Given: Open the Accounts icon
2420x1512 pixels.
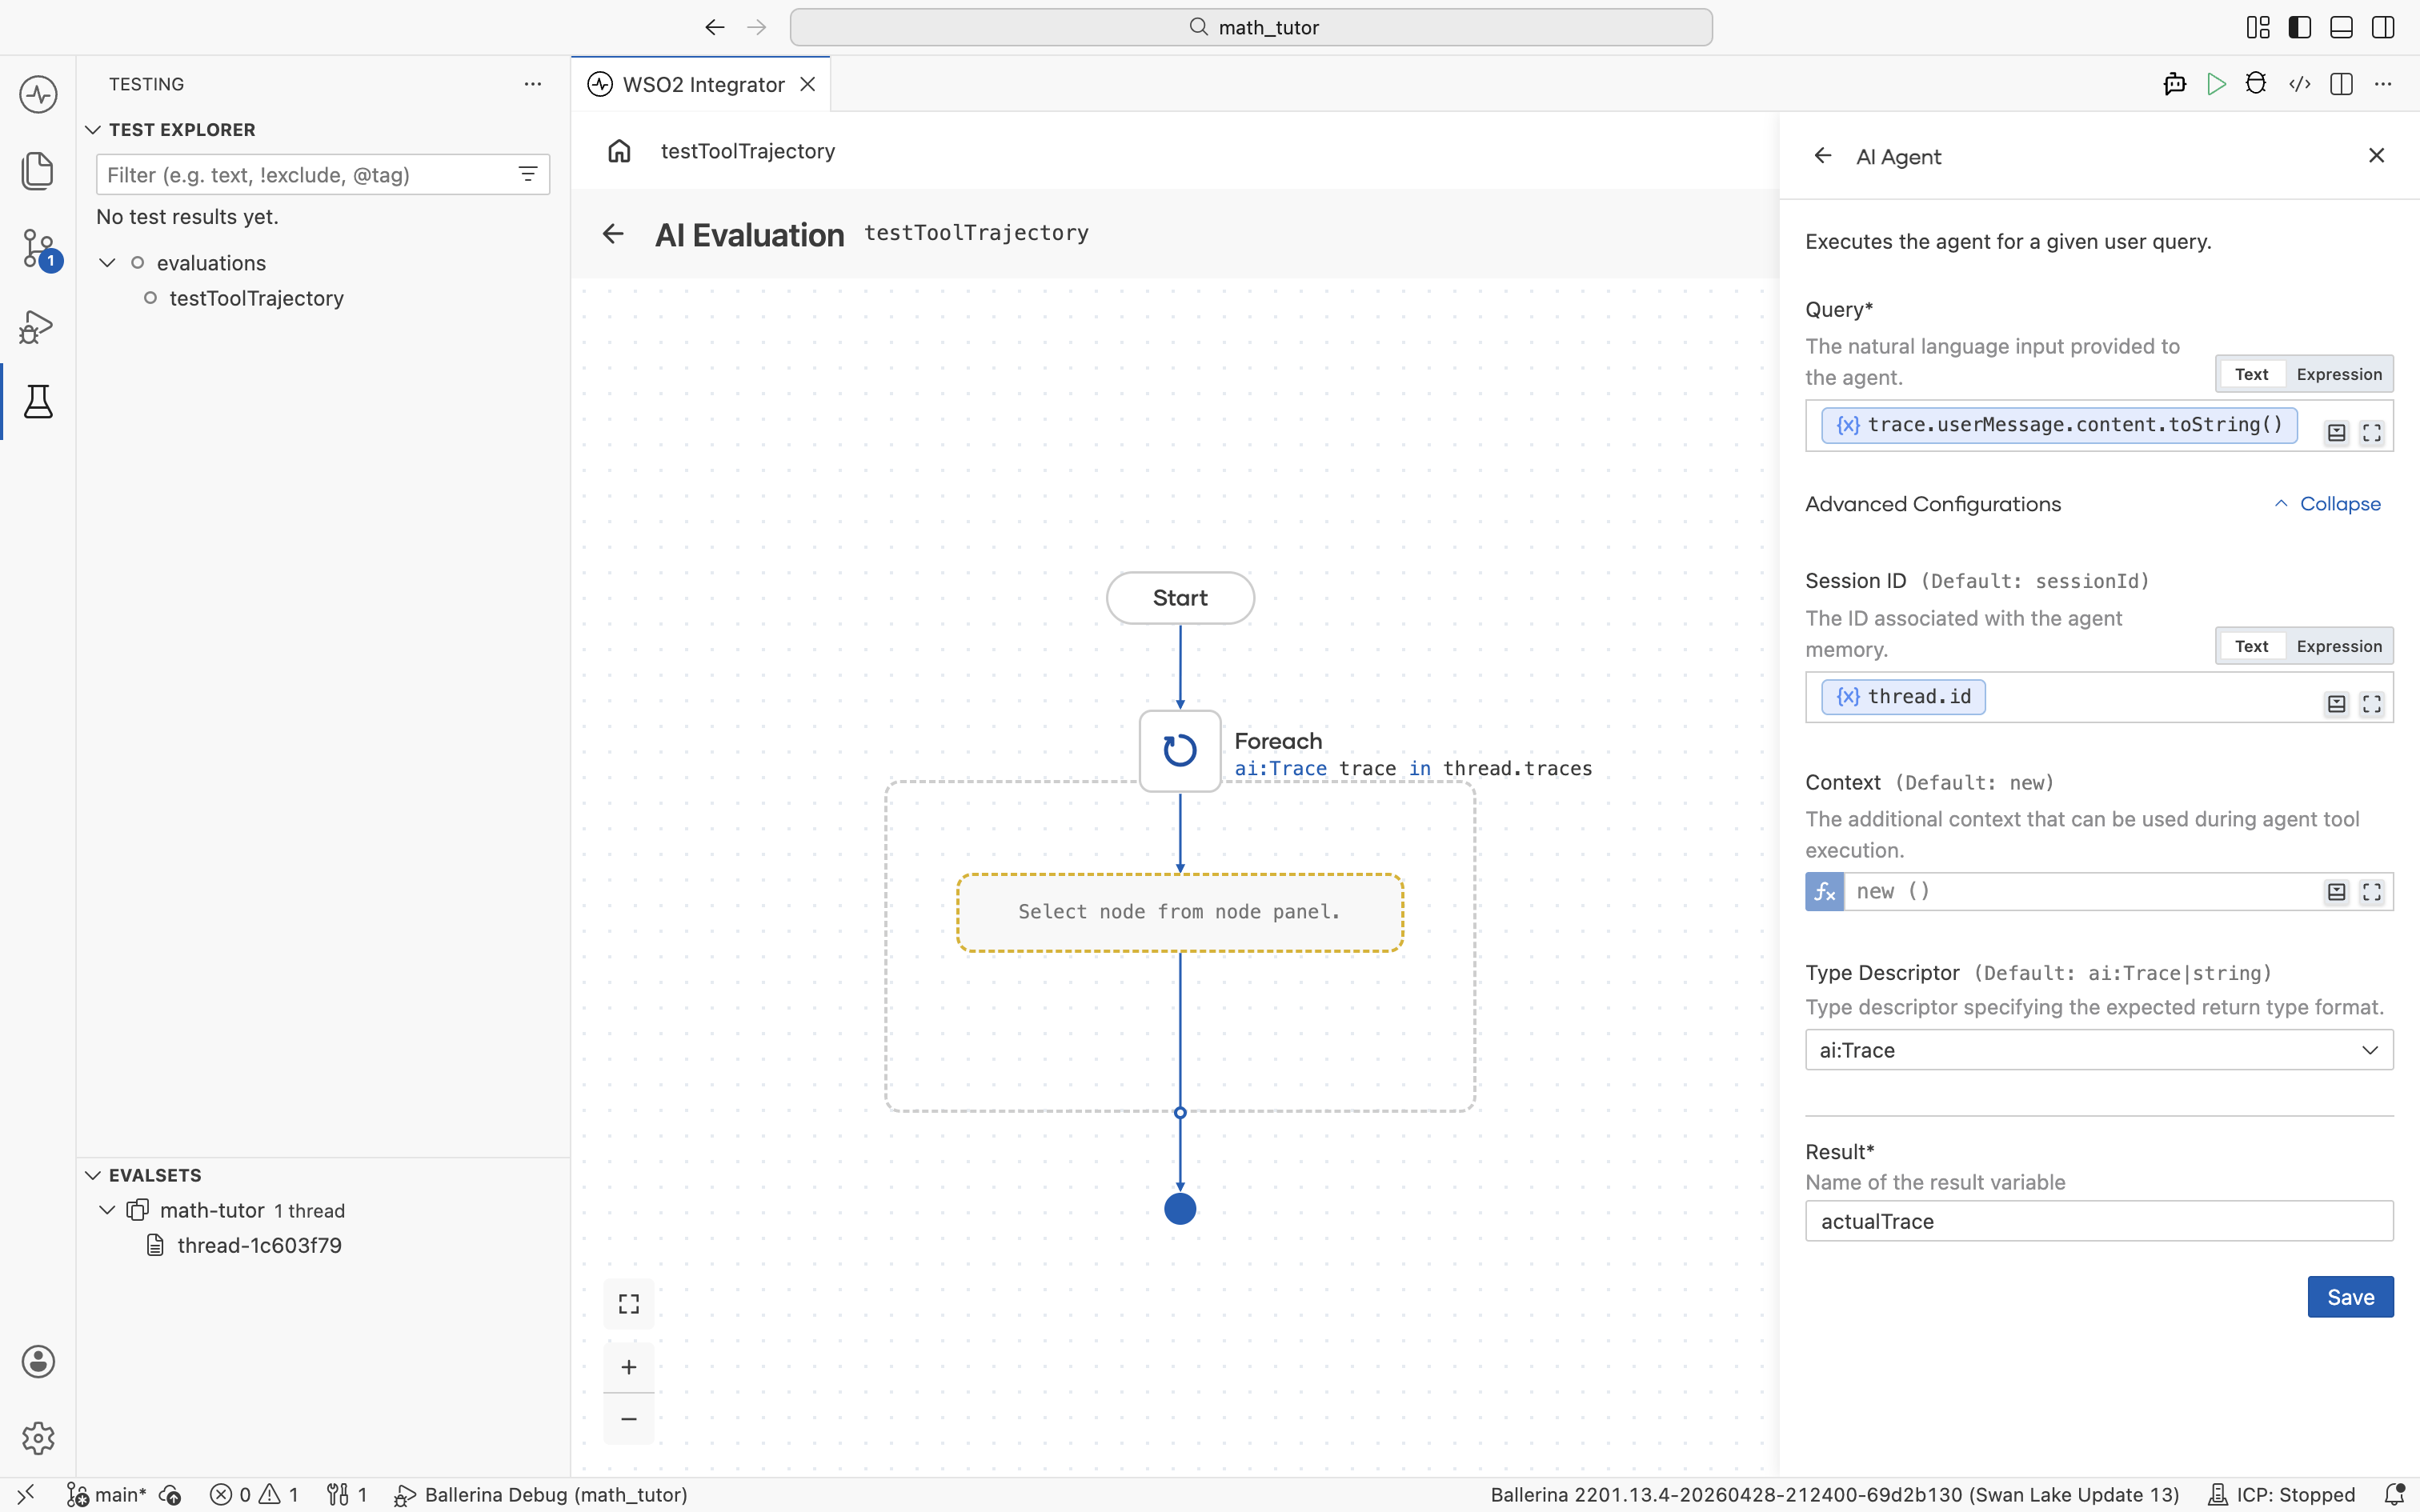Looking at the screenshot, I should pos(38,1361).
